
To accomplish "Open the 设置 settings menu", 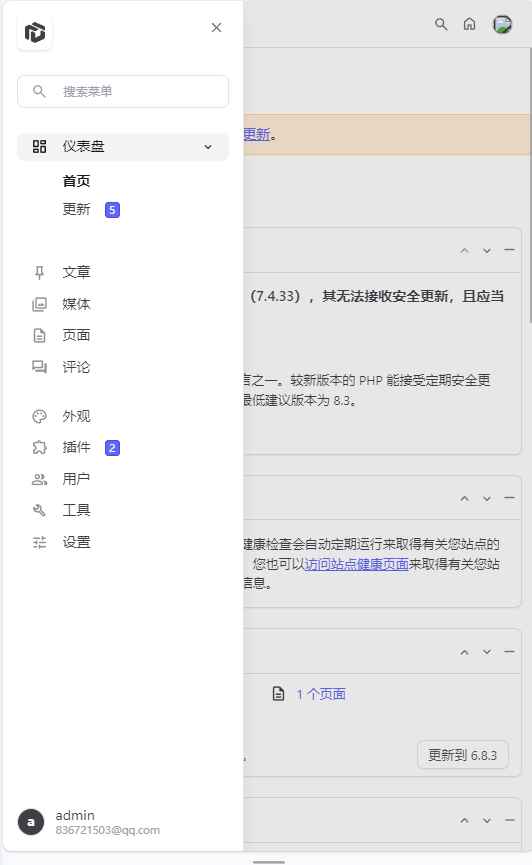I will (76, 542).
